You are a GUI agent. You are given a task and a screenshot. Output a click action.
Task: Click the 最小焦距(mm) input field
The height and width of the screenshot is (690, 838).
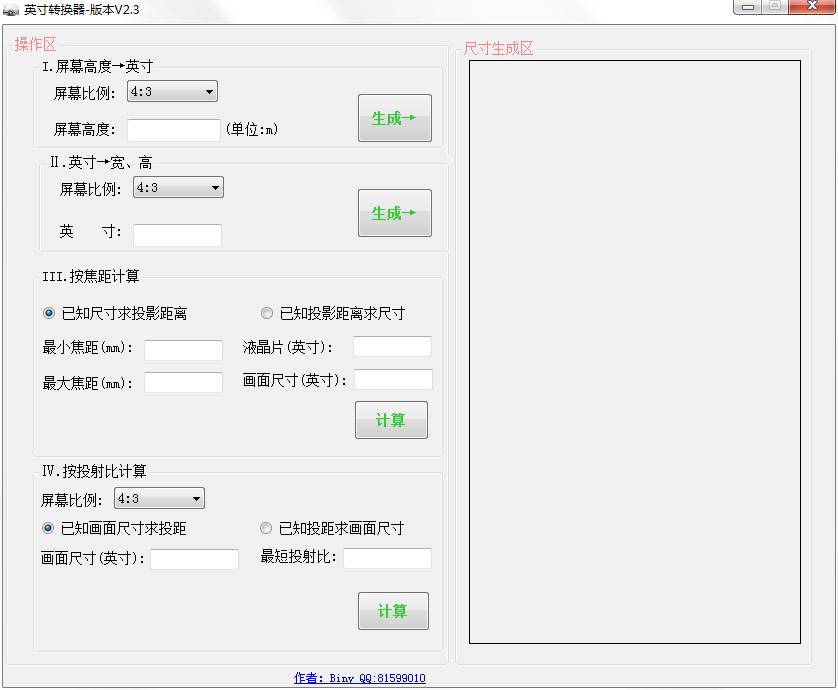183,350
